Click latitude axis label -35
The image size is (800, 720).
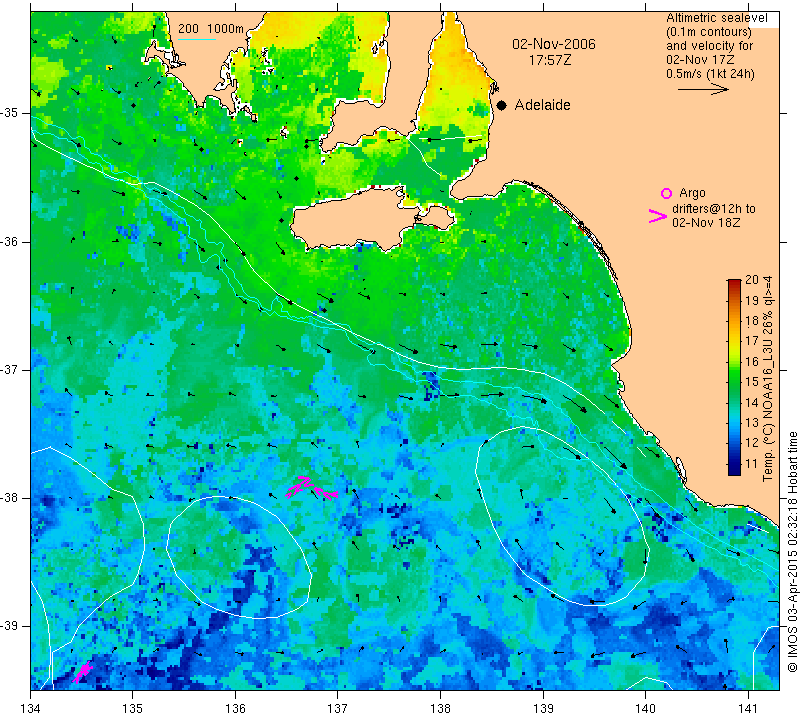point(10,113)
